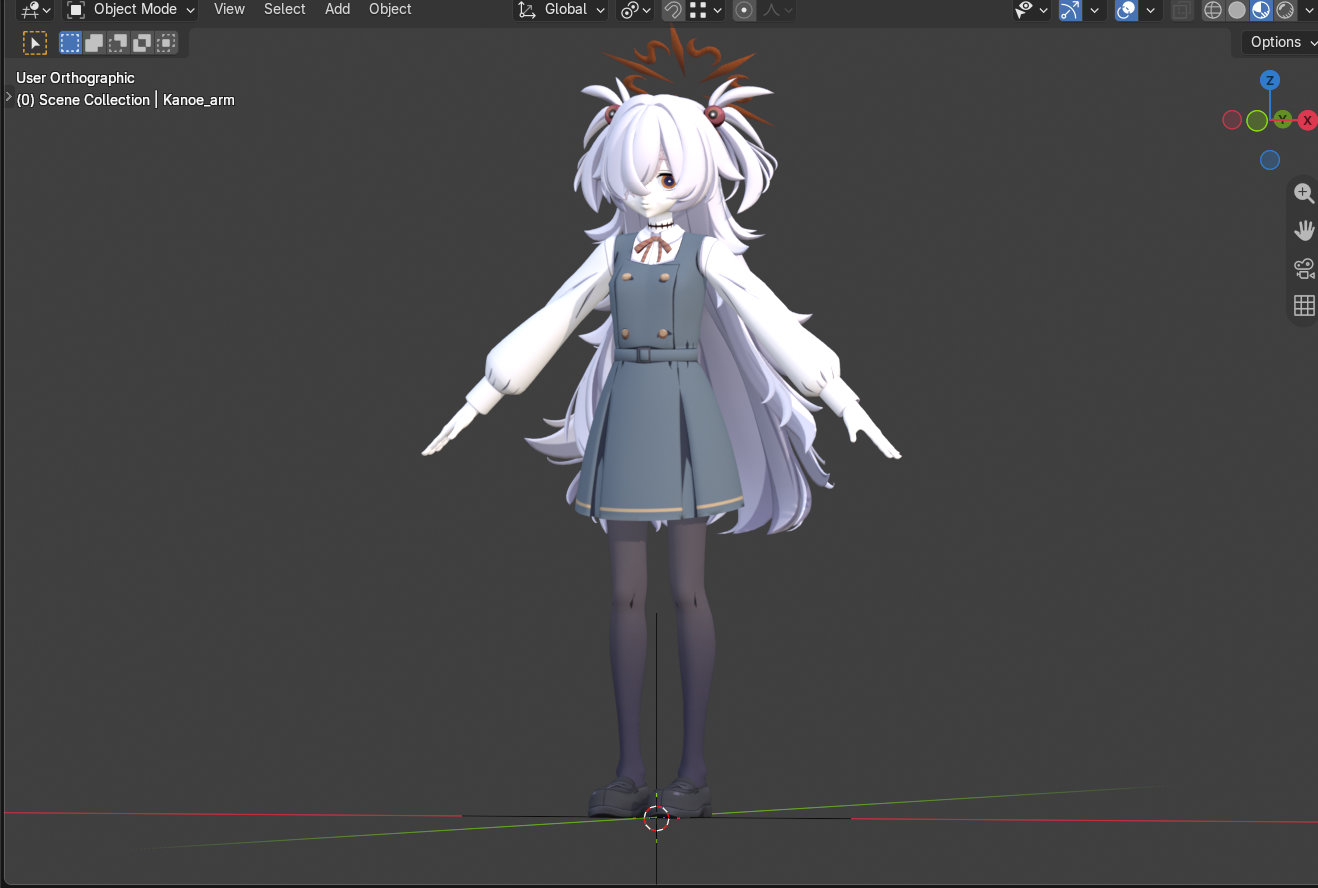Choose intersect selection mode icon
The height and width of the screenshot is (888, 1318).
(166, 42)
